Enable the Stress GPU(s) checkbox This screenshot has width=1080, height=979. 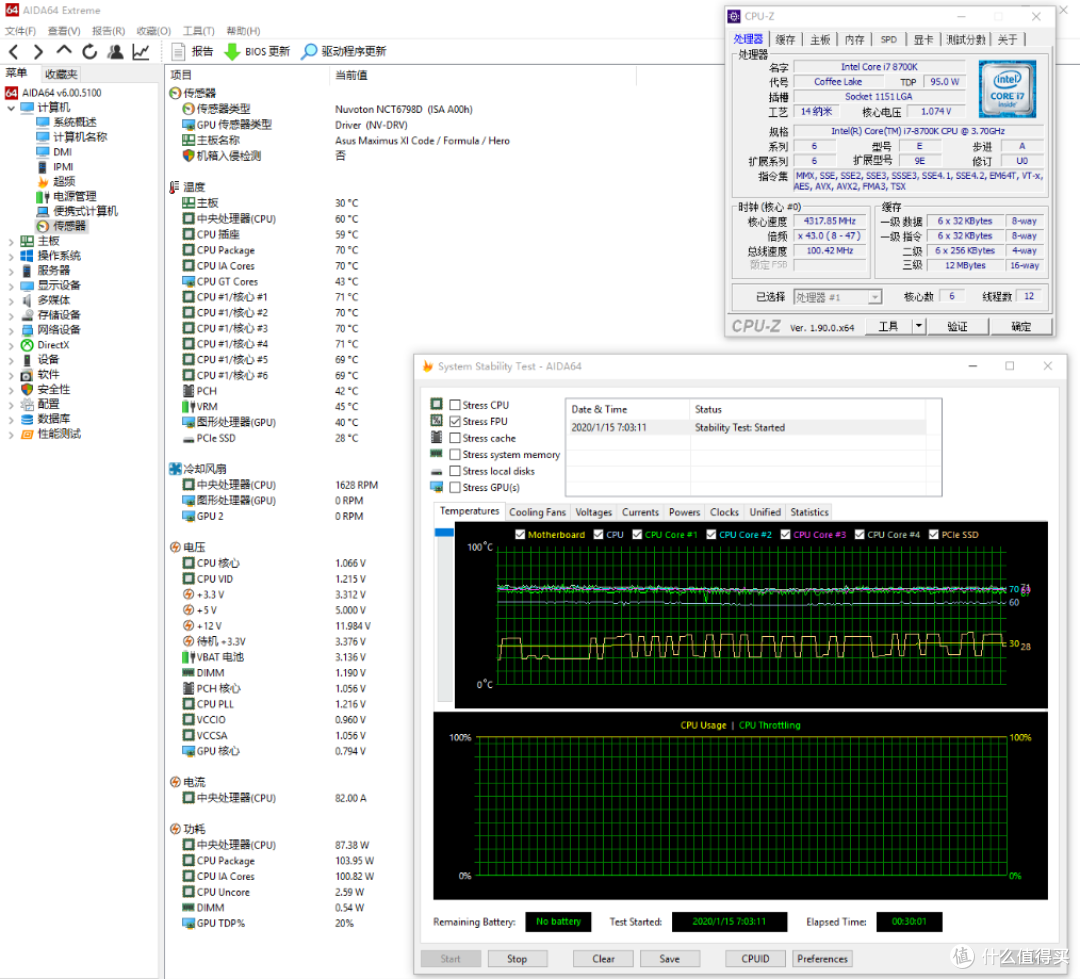click(x=455, y=487)
